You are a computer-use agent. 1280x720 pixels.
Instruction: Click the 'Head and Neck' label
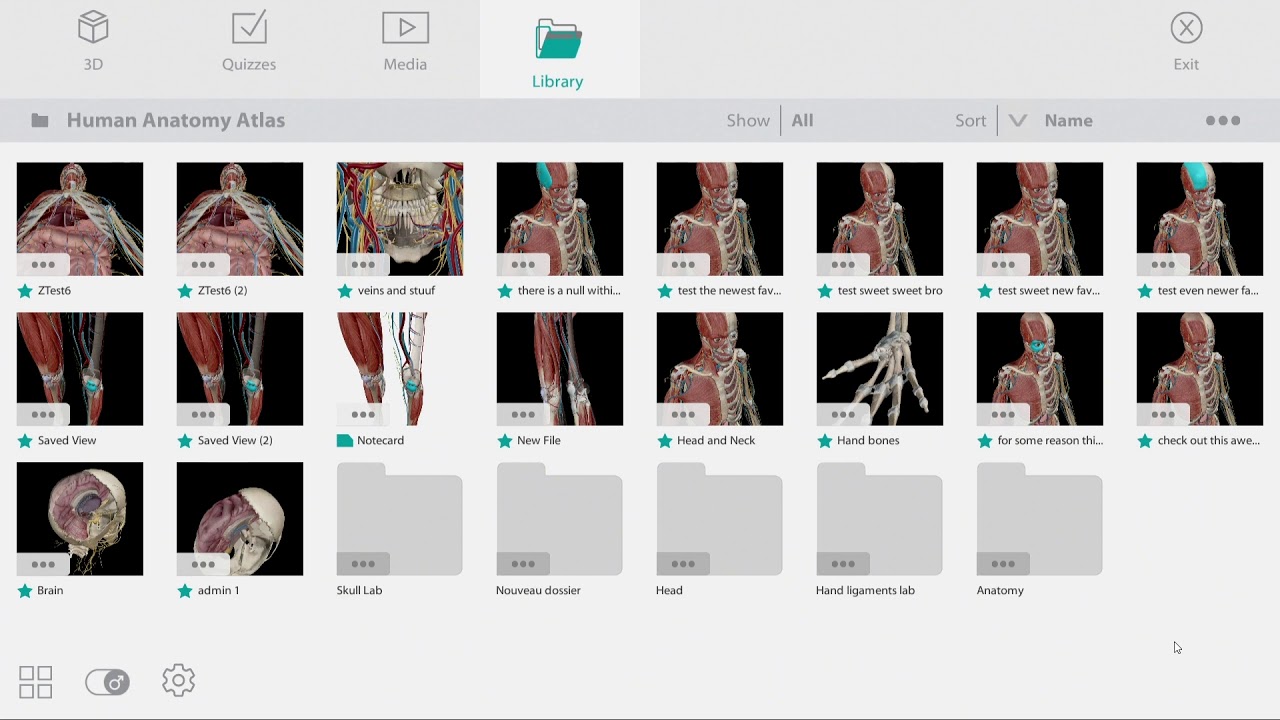click(716, 441)
